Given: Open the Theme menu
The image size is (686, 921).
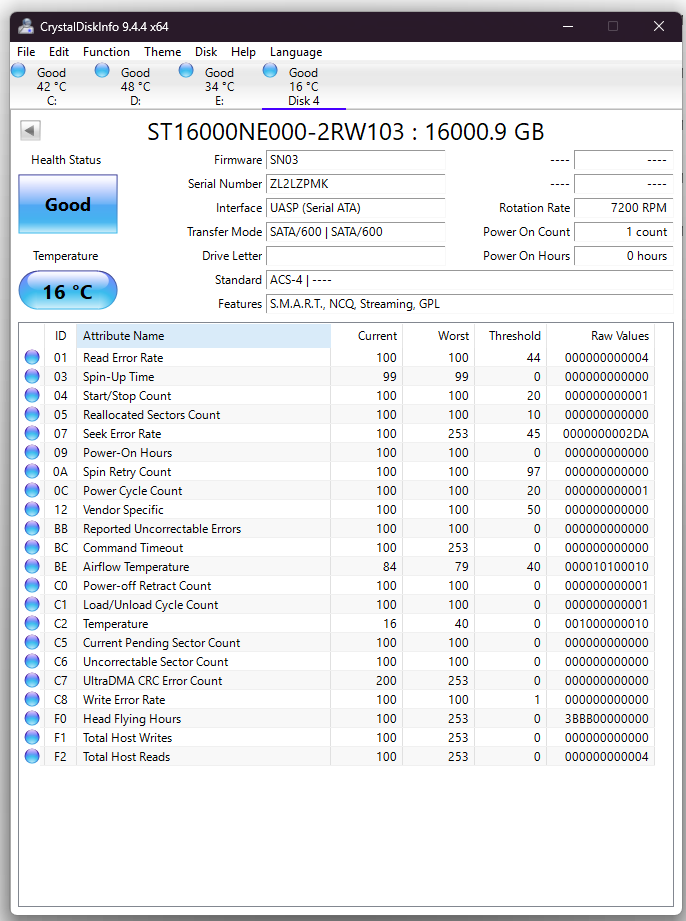Looking at the screenshot, I should (163, 52).
